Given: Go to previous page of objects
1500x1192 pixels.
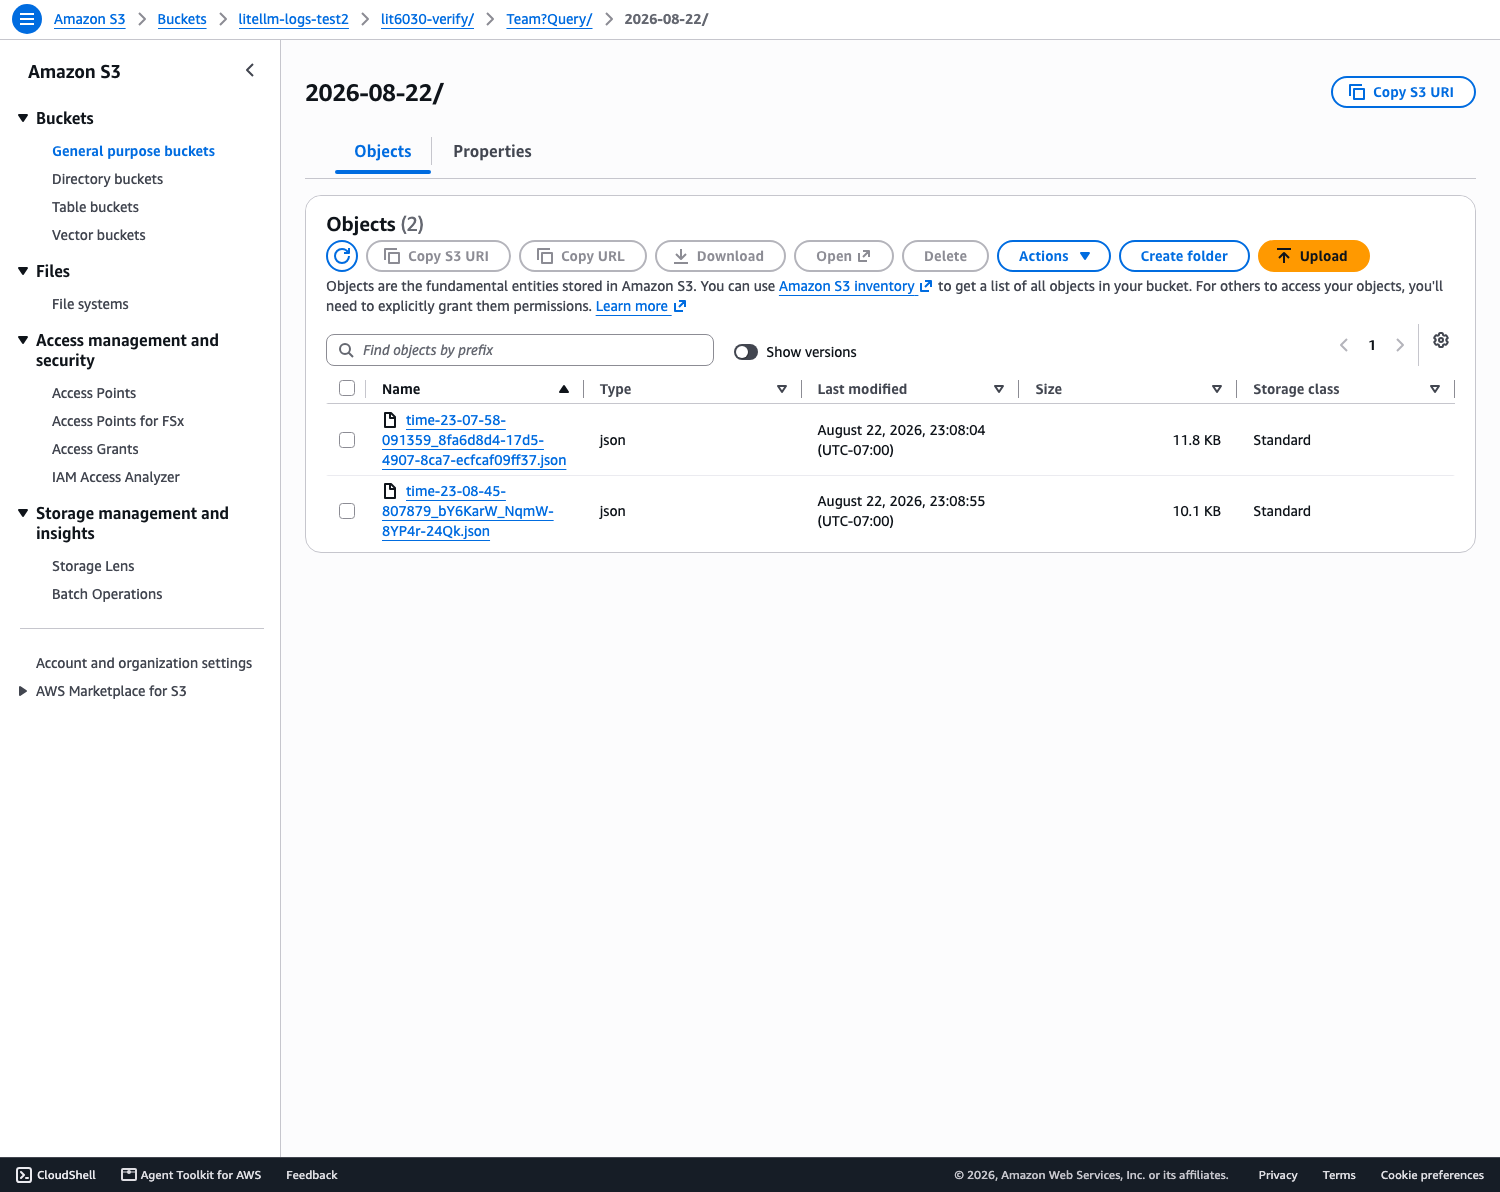Looking at the screenshot, I should tap(1344, 345).
